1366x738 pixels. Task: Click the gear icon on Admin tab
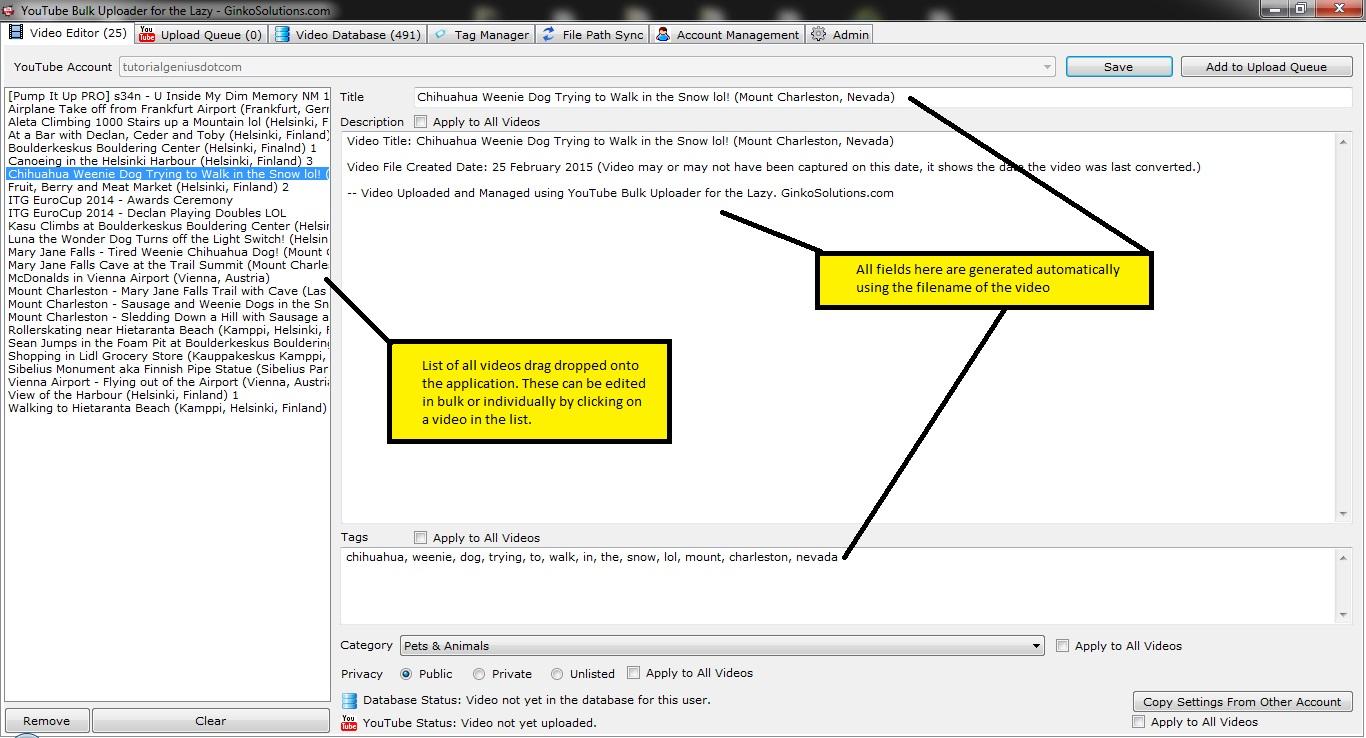[818, 34]
